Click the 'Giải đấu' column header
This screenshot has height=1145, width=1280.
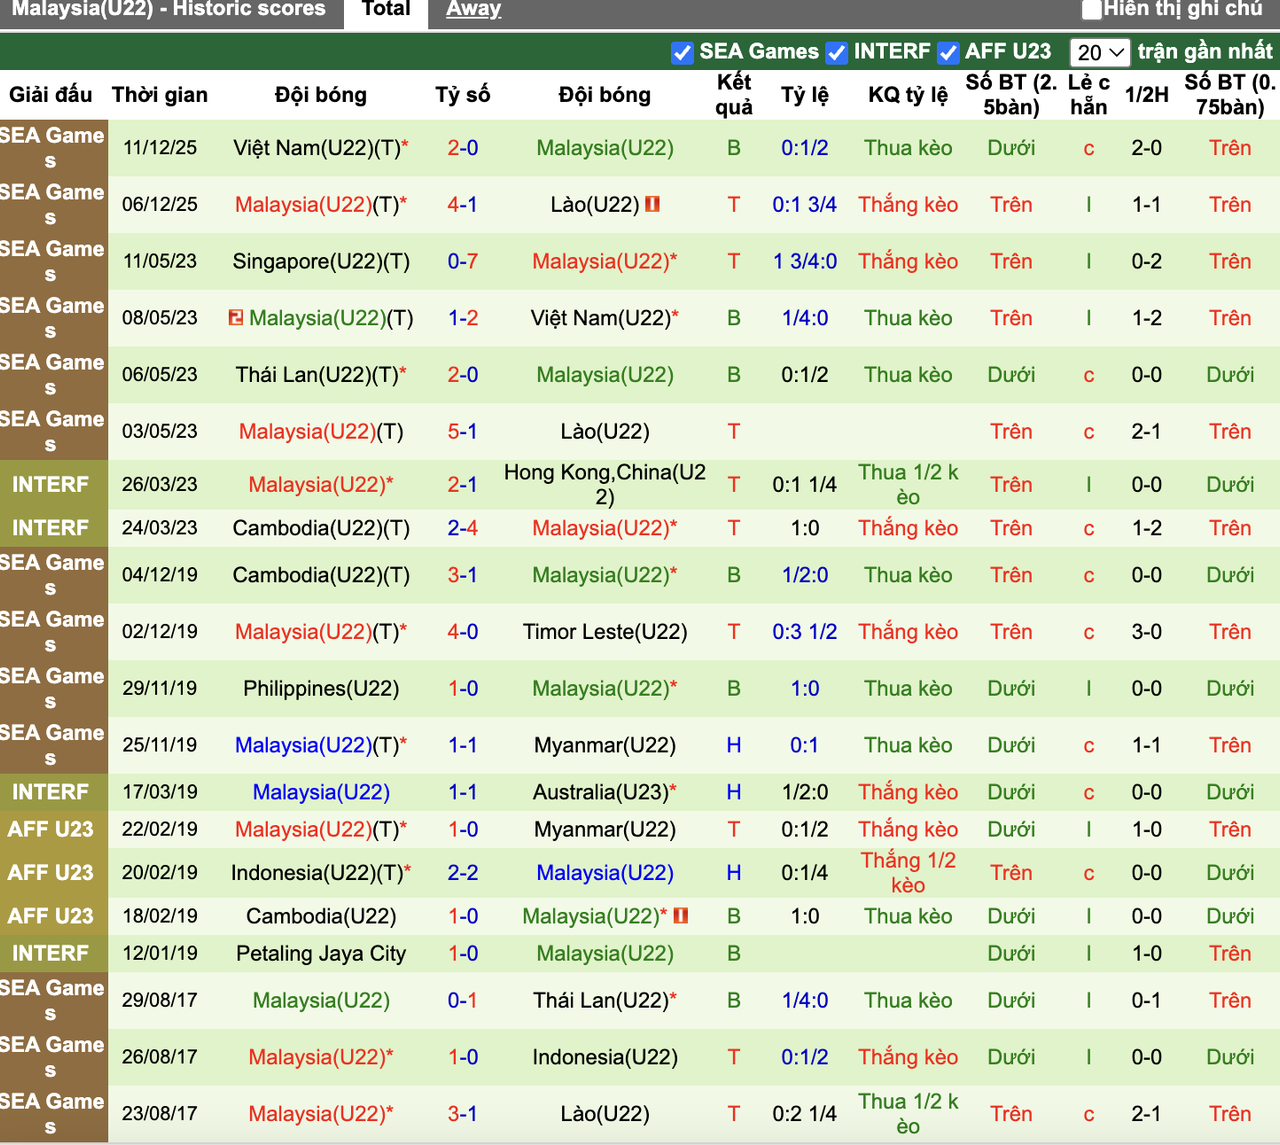click(x=51, y=95)
